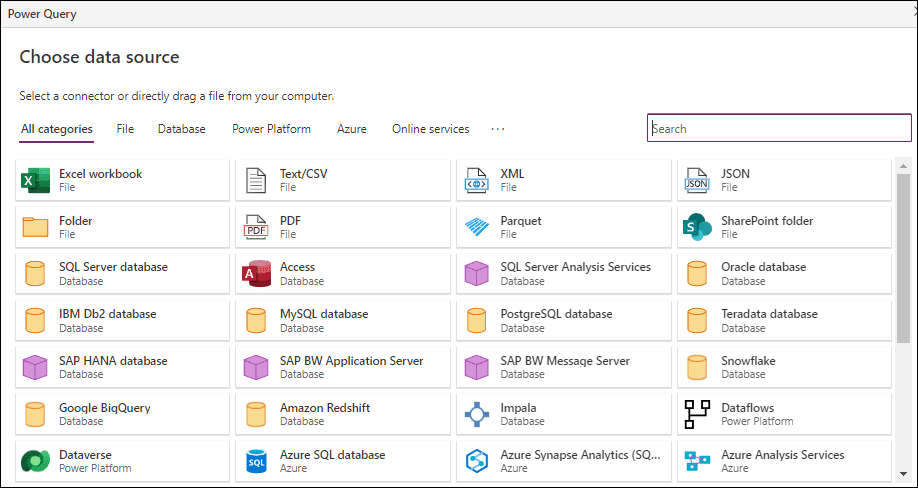Pick the Snowflake cylinder icon
This screenshot has width=918, height=488.
click(697, 367)
